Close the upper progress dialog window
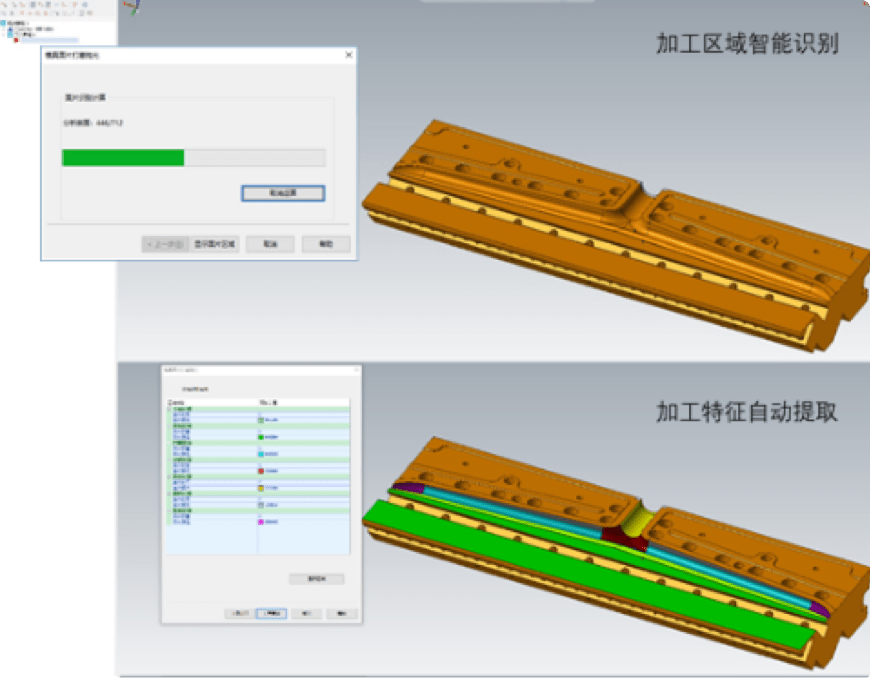 tap(348, 54)
